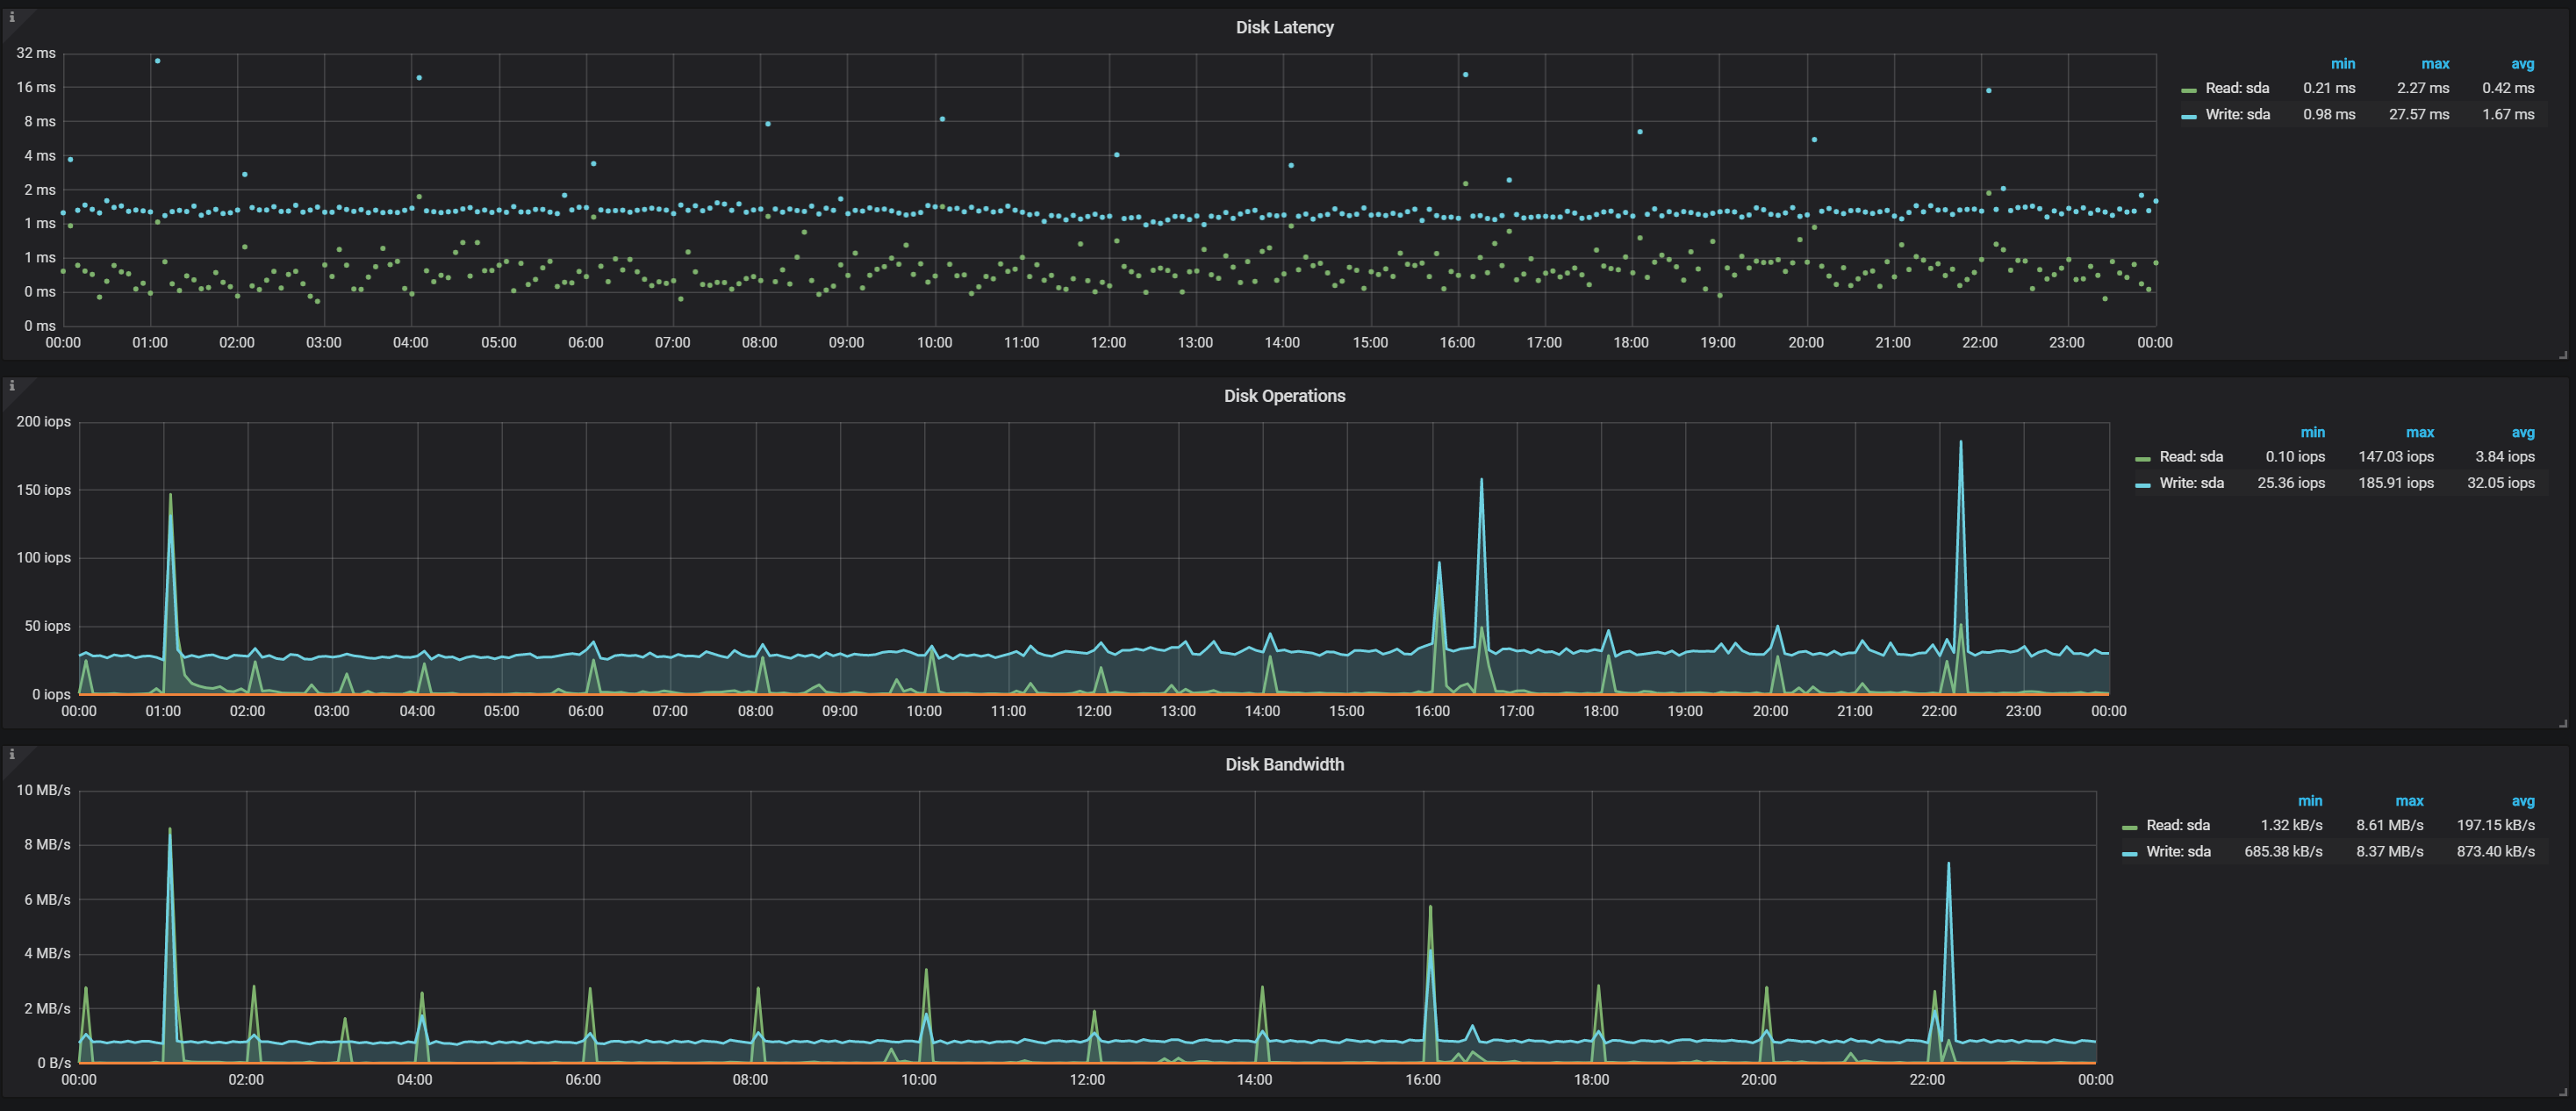Sort Disk Bandwidth legend by min column

[2309, 801]
